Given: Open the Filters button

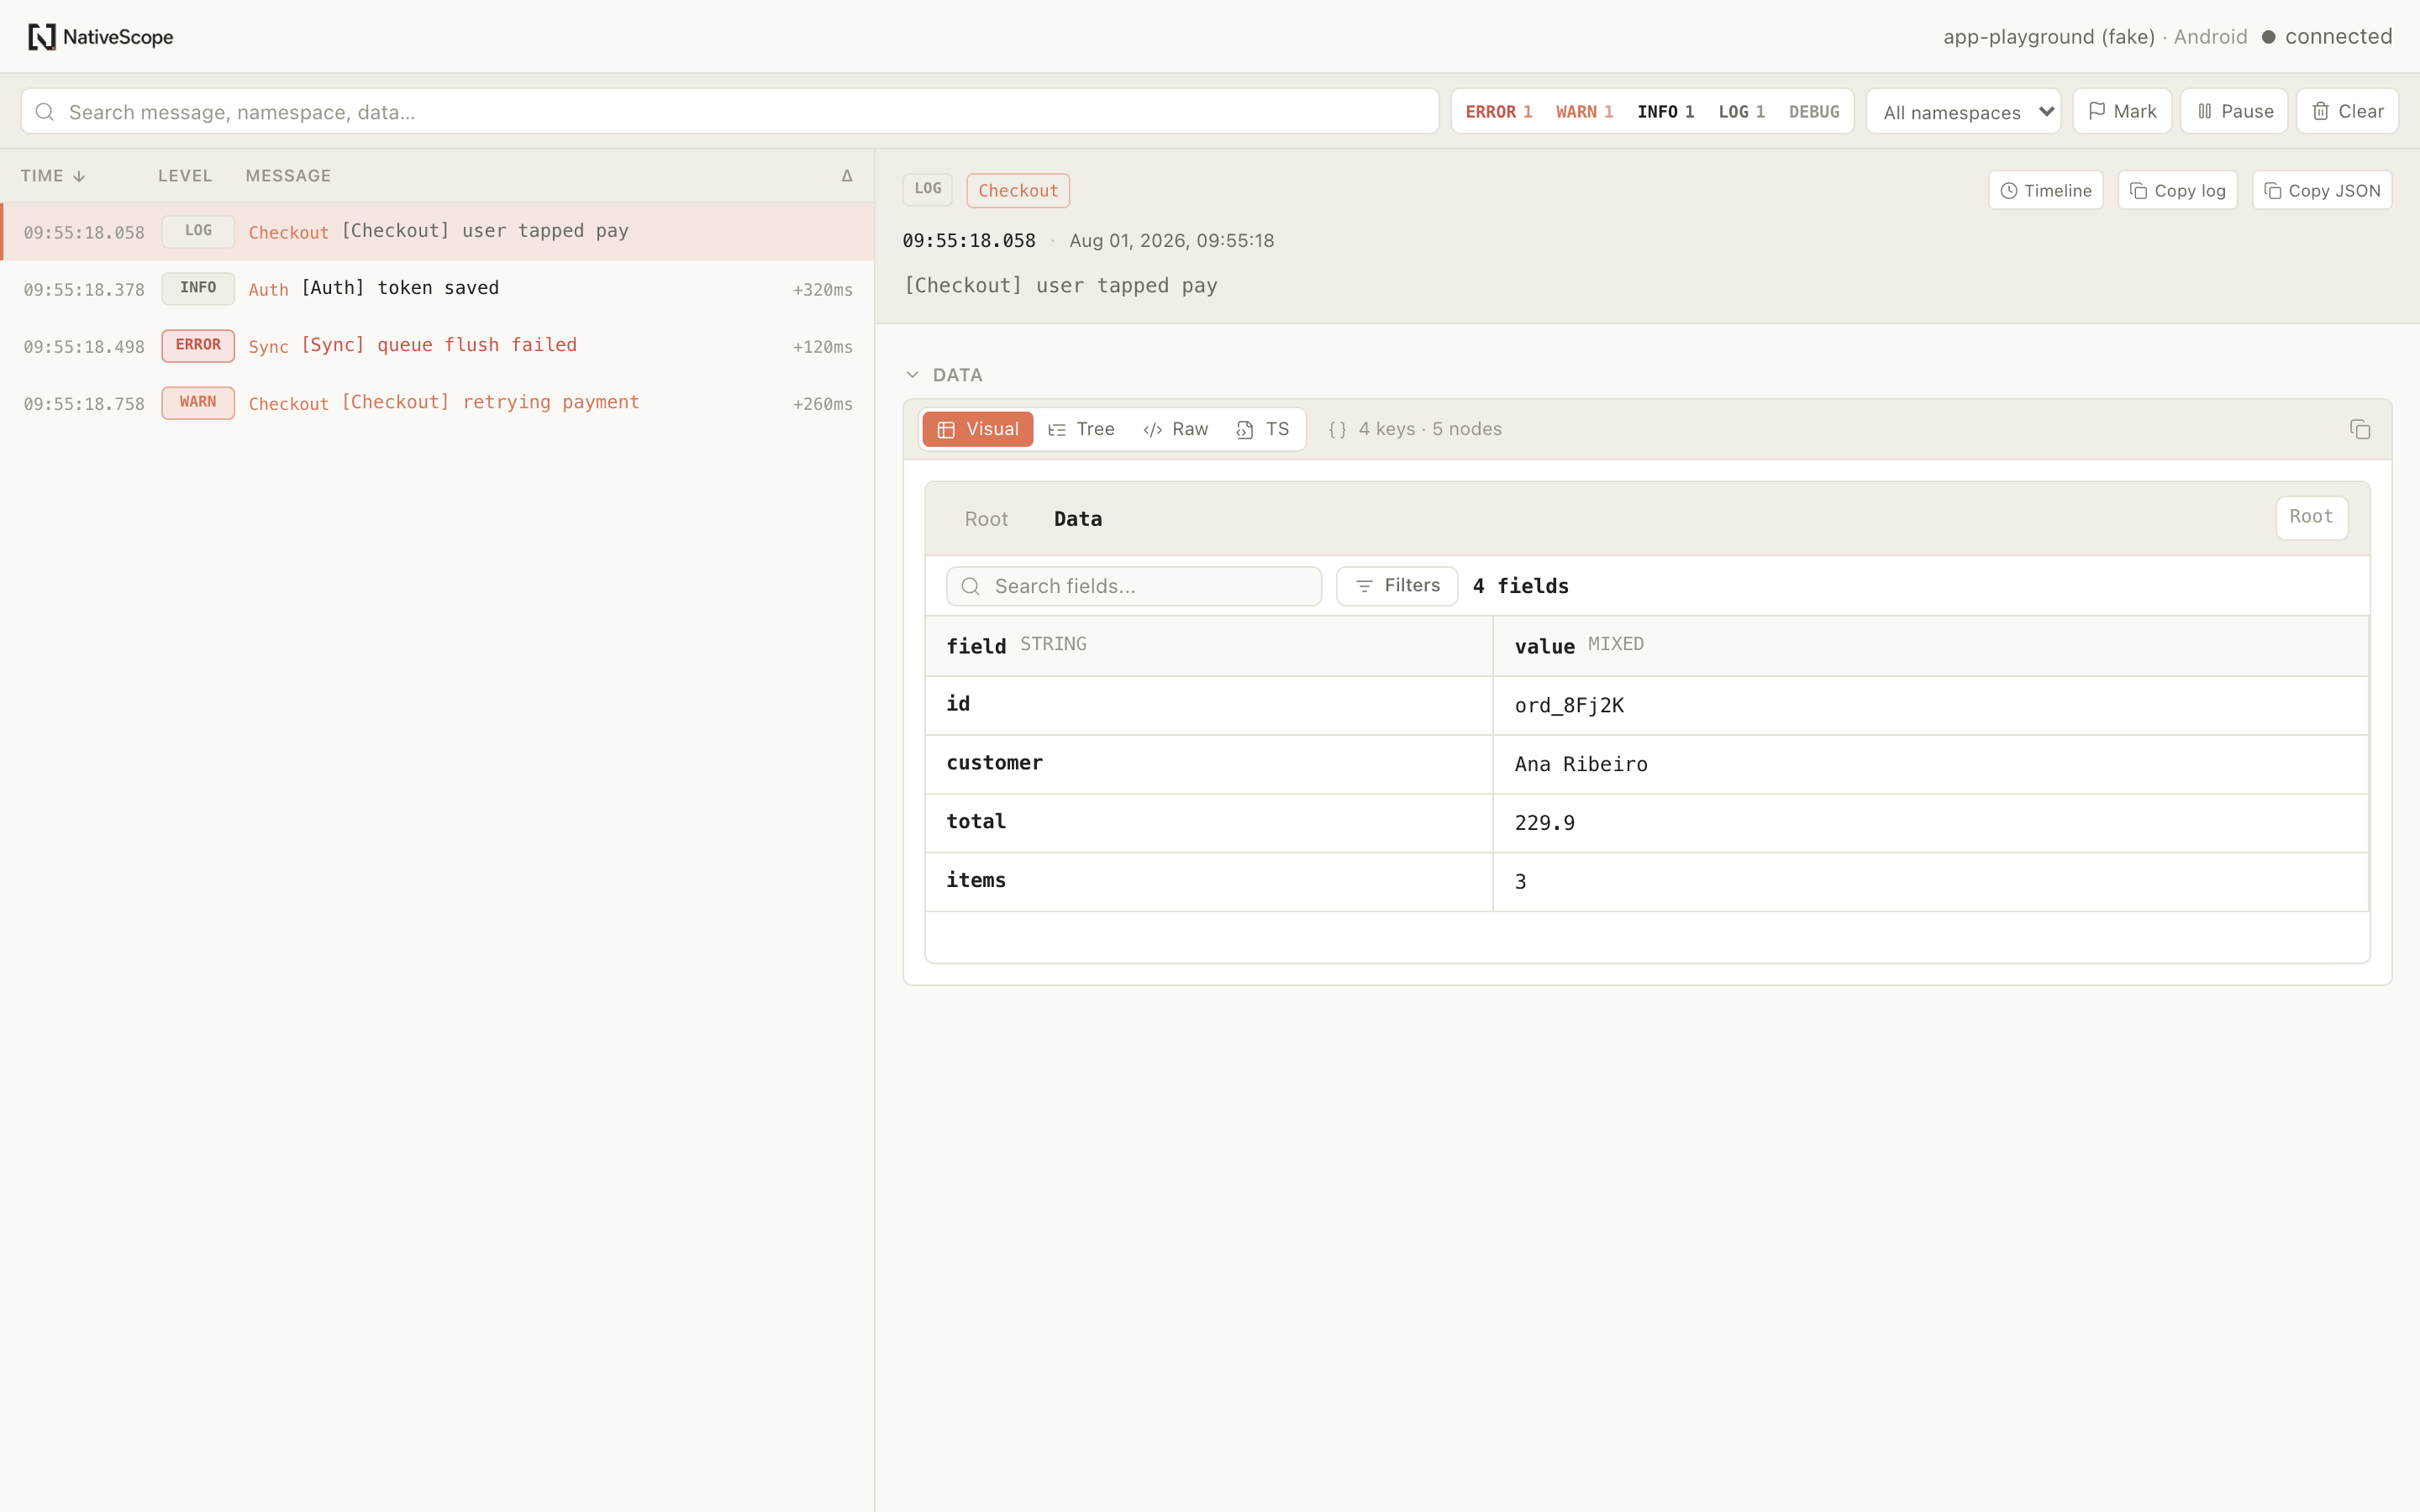Looking at the screenshot, I should (1397, 586).
